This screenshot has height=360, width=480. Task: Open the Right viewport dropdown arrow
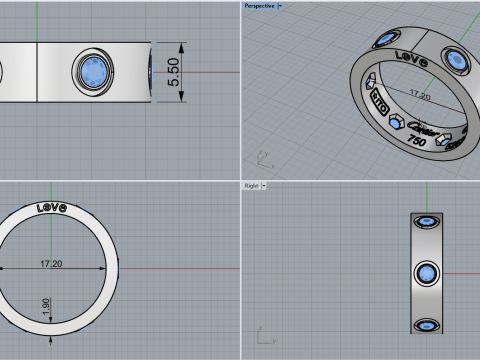point(263,186)
